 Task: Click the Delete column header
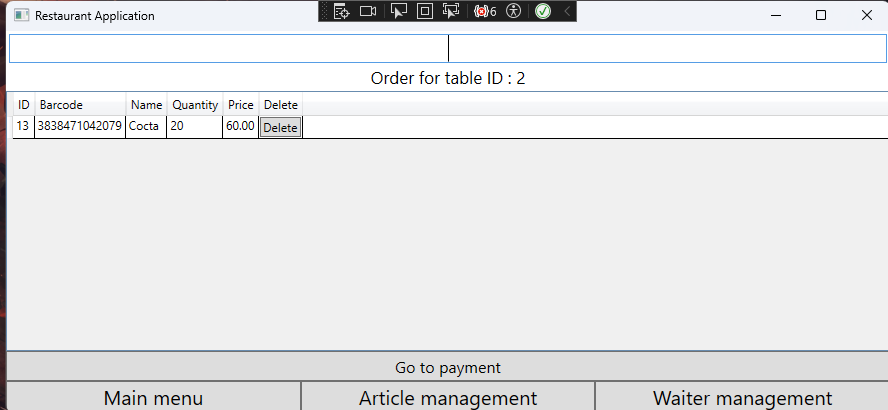[280, 105]
